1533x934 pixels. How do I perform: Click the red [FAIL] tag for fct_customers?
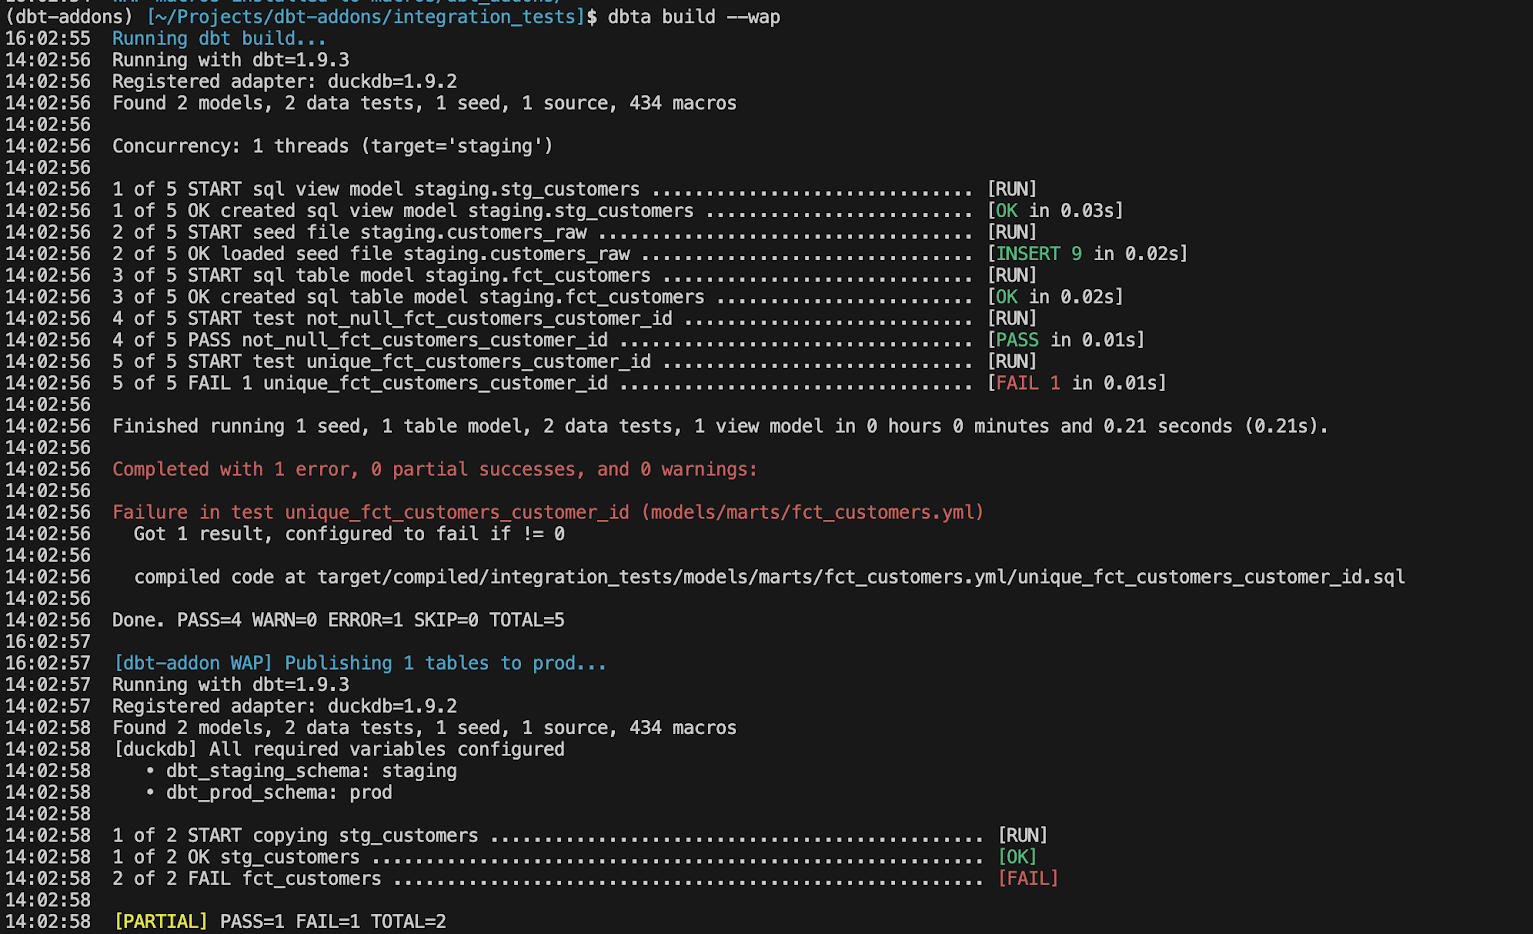click(x=1028, y=878)
